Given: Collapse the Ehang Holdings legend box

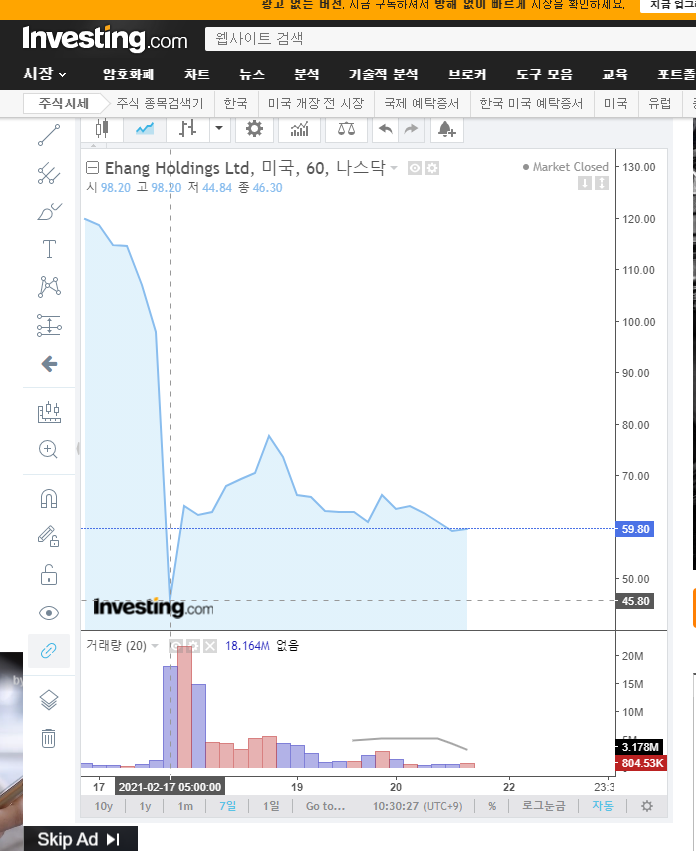Looking at the screenshot, I should (x=93, y=168).
